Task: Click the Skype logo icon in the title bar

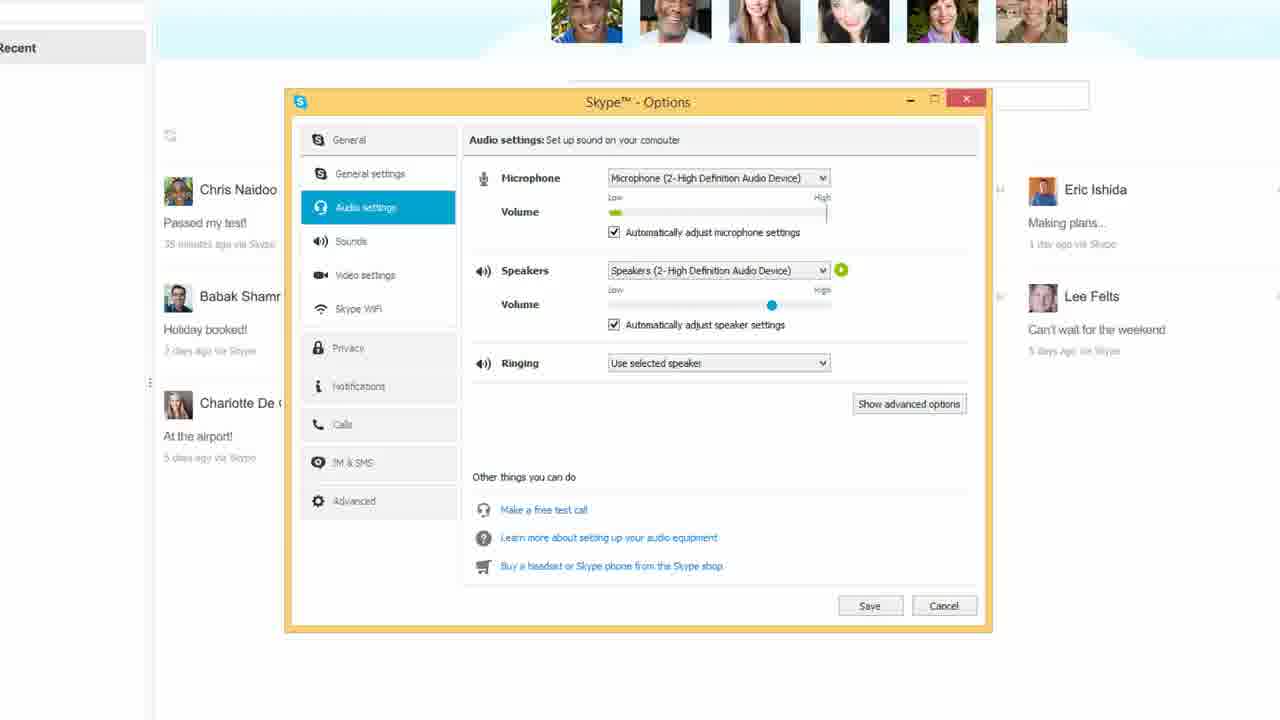Action: click(300, 102)
